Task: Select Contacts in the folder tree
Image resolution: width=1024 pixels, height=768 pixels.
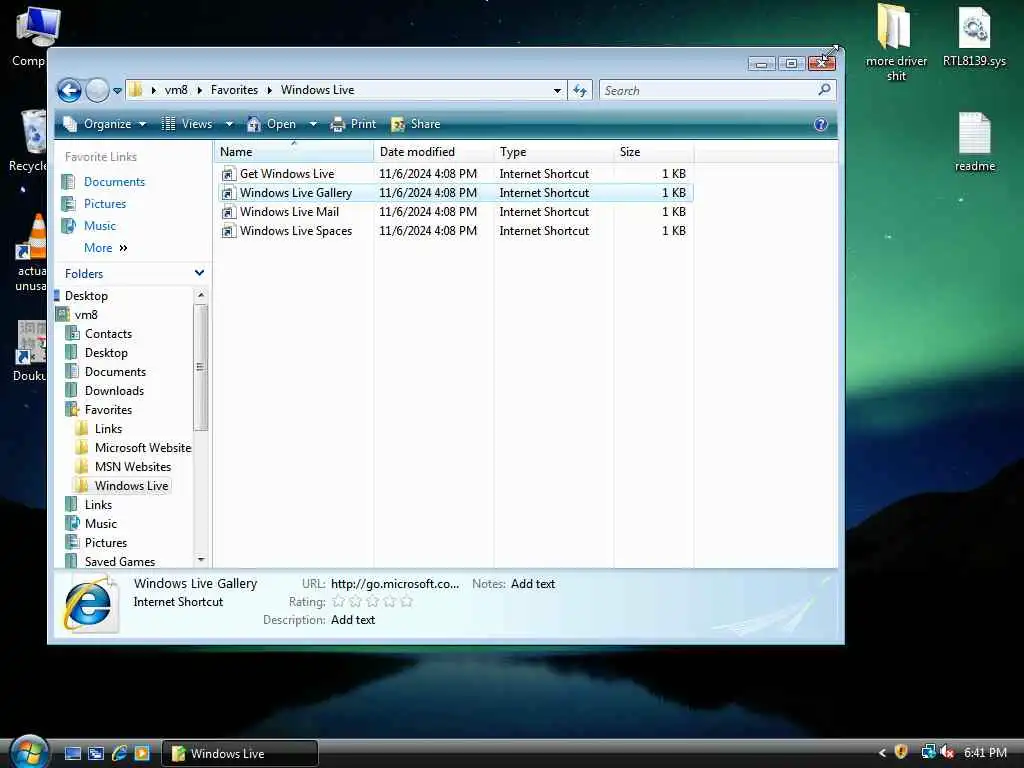Action: click(x=108, y=334)
